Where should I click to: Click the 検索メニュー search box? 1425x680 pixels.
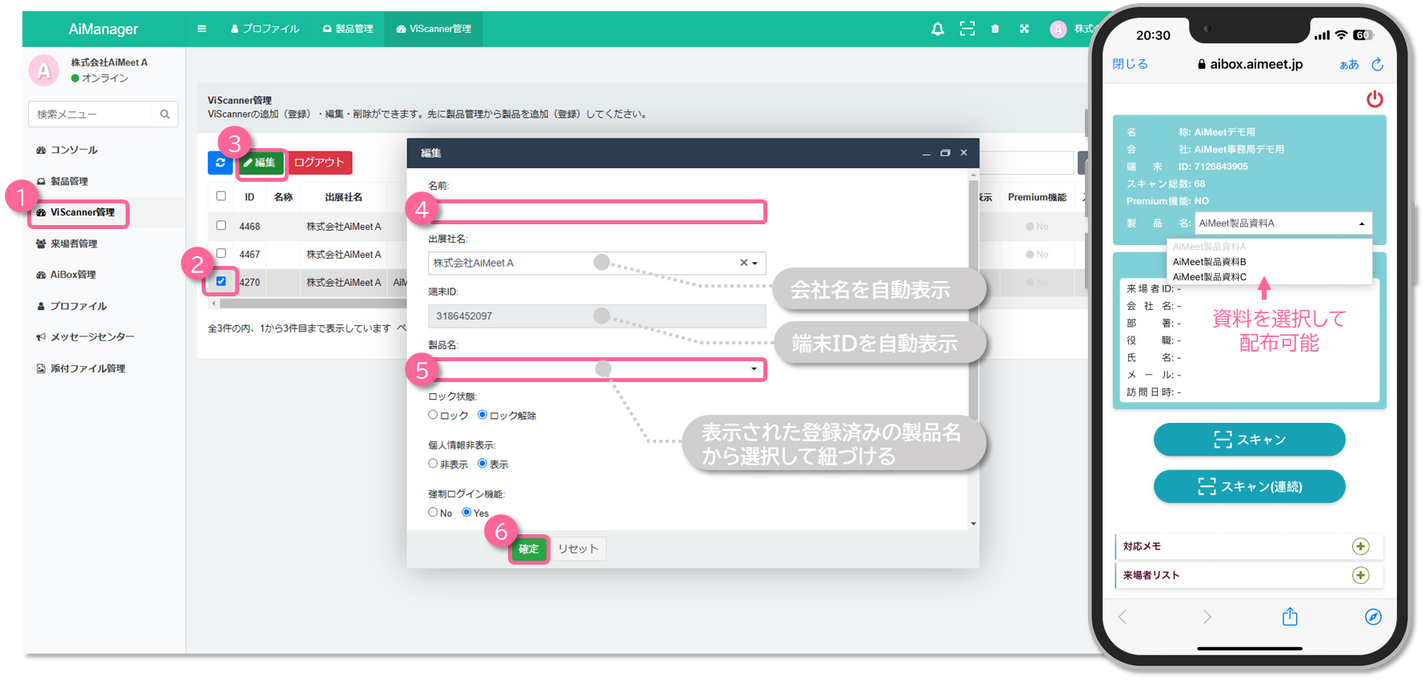coord(92,114)
